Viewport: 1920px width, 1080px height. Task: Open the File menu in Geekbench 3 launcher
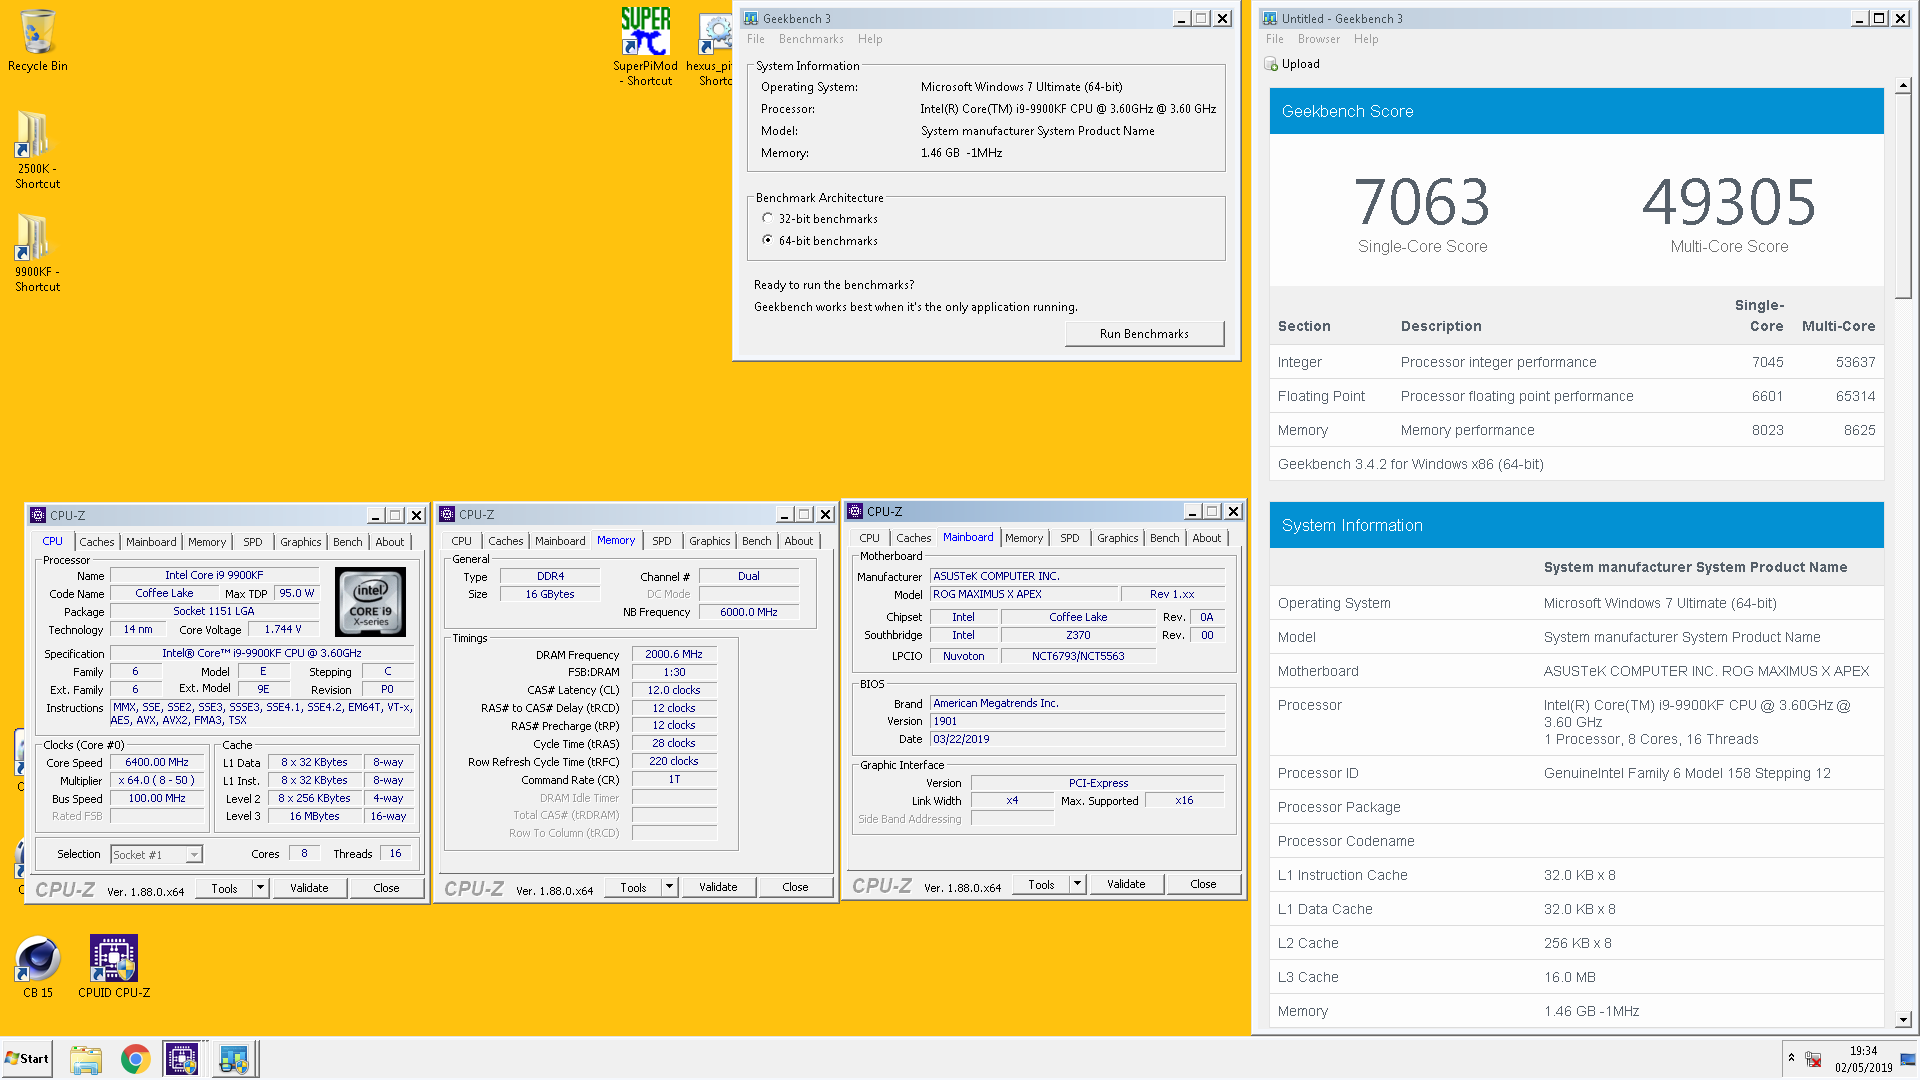(x=755, y=39)
